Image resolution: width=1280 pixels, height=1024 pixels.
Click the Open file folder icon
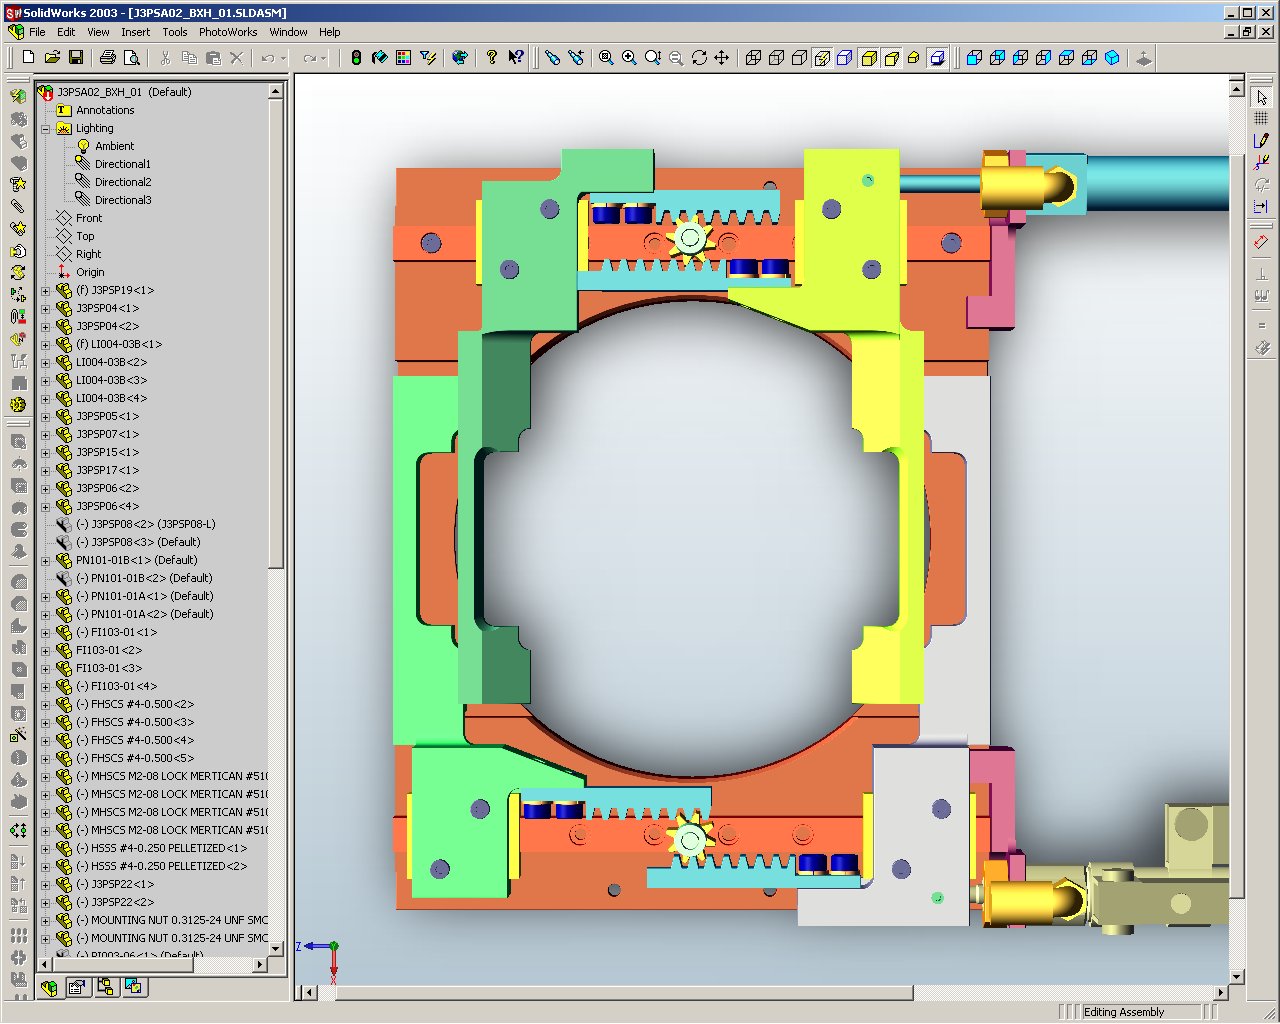[52, 58]
